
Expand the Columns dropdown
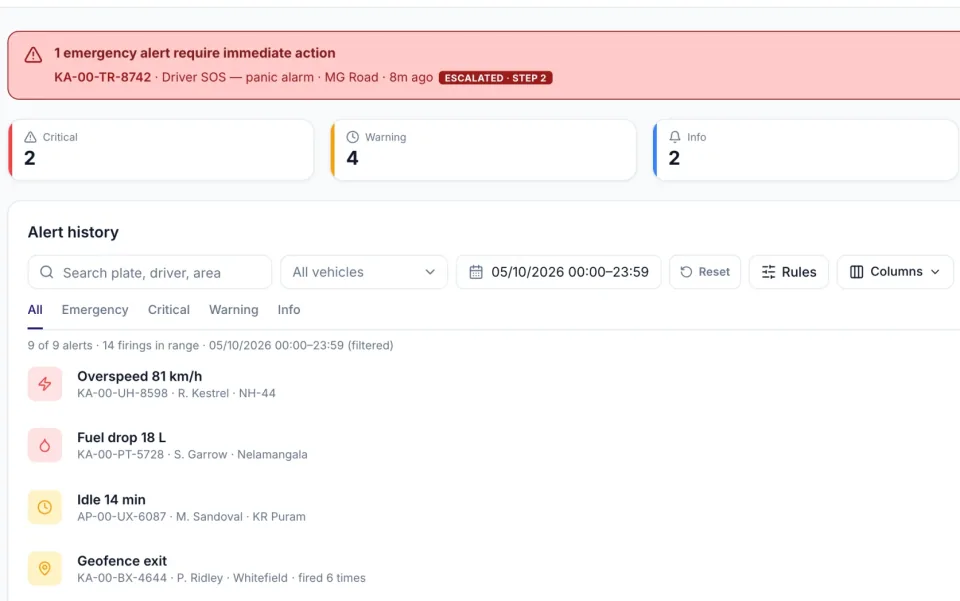[x=895, y=272]
